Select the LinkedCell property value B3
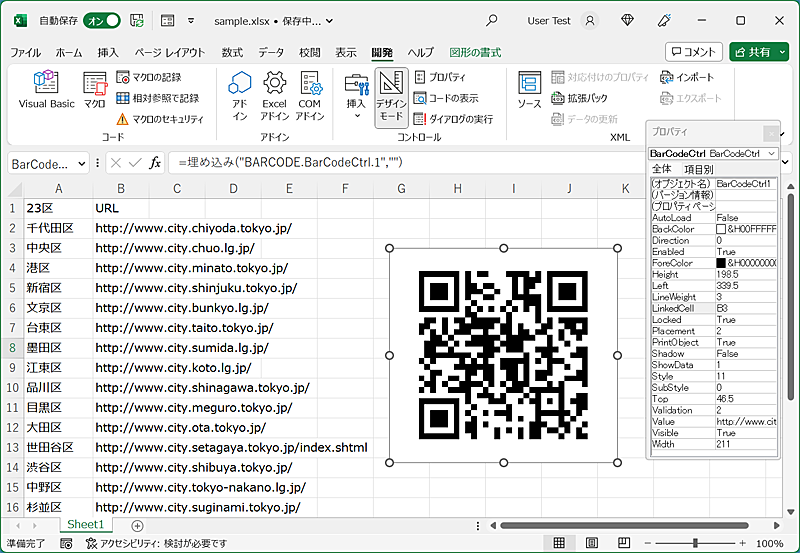The image size is (800, 553). [x=746, y=308]
